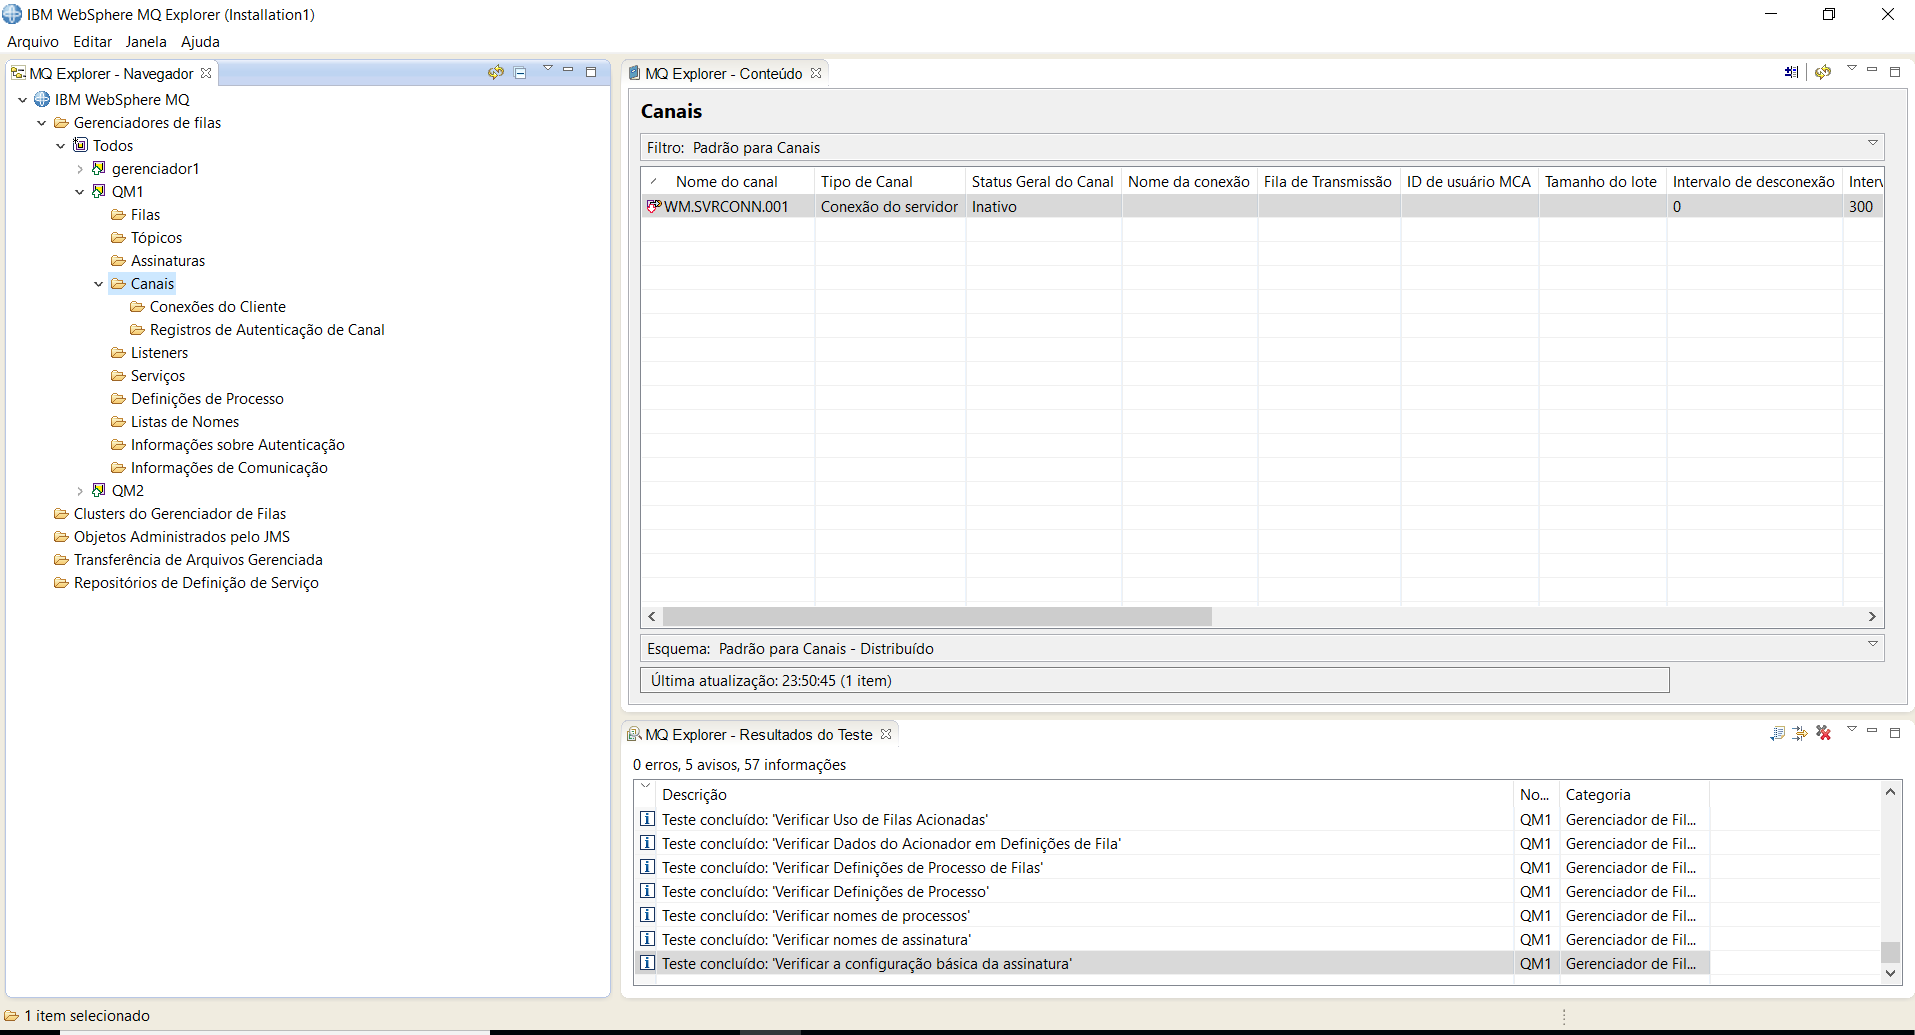The width and height of the screenshot is (1915, 1035).
Task: Open Conexões do Cliente folder
Action: pyautogui.click(x=217, y=307)
